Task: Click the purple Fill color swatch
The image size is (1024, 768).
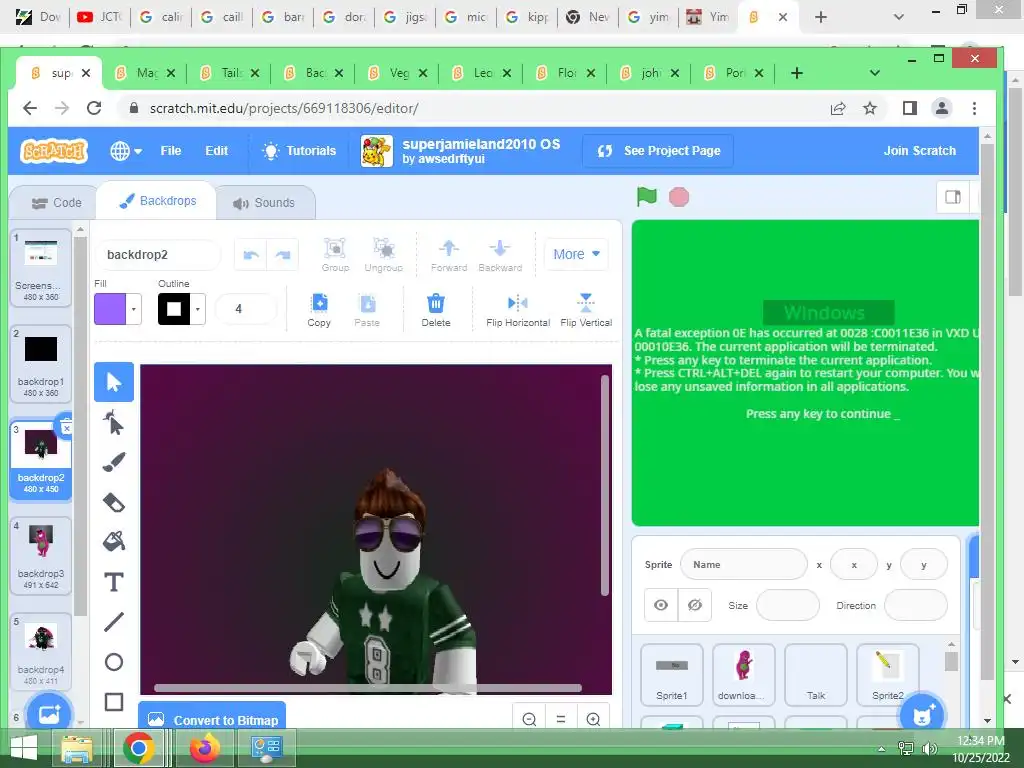Action: (110, 309)
